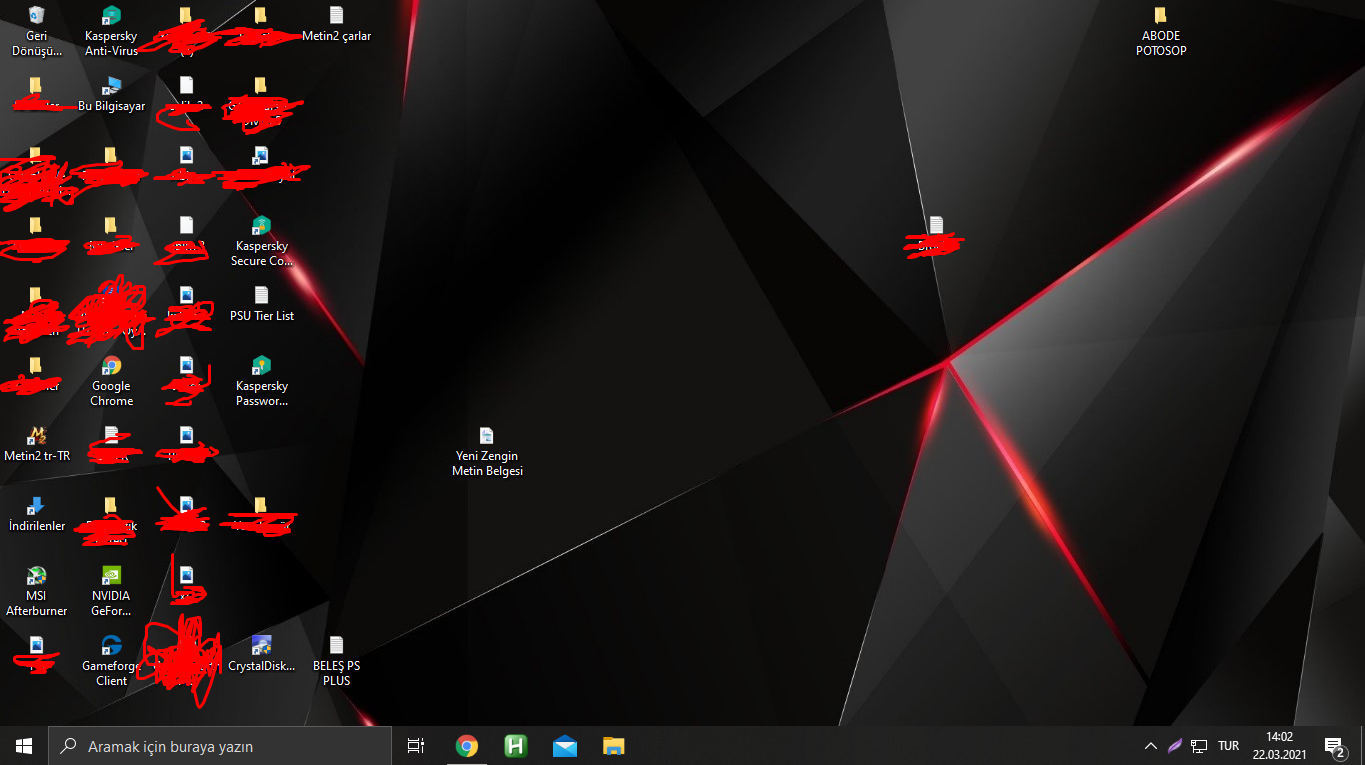Open the network status tray icon
This screenshot has width=1365, height=765.
click(x=1199, y=746)
